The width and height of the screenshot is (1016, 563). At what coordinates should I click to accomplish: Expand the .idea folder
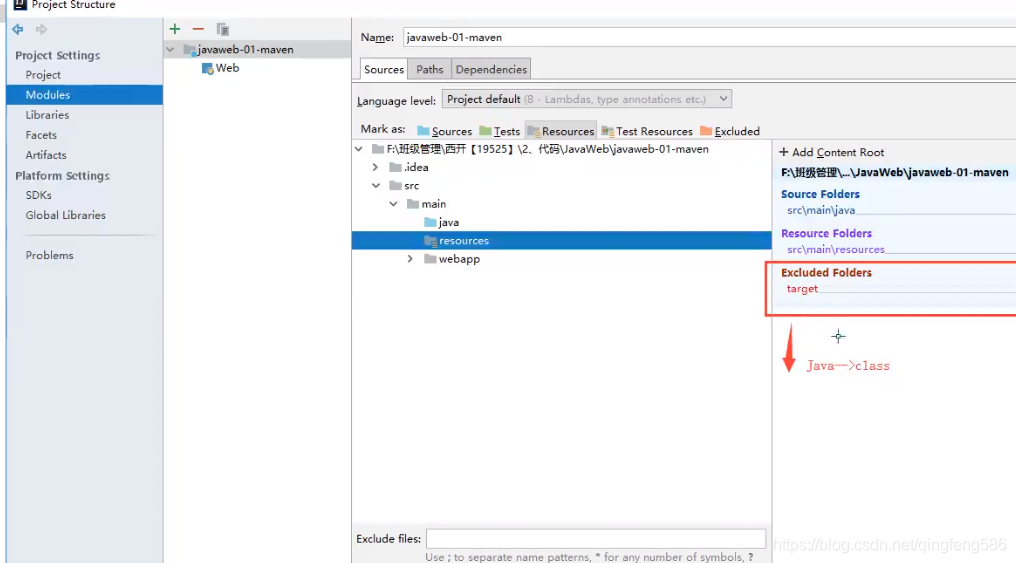[x=375, y=167]
